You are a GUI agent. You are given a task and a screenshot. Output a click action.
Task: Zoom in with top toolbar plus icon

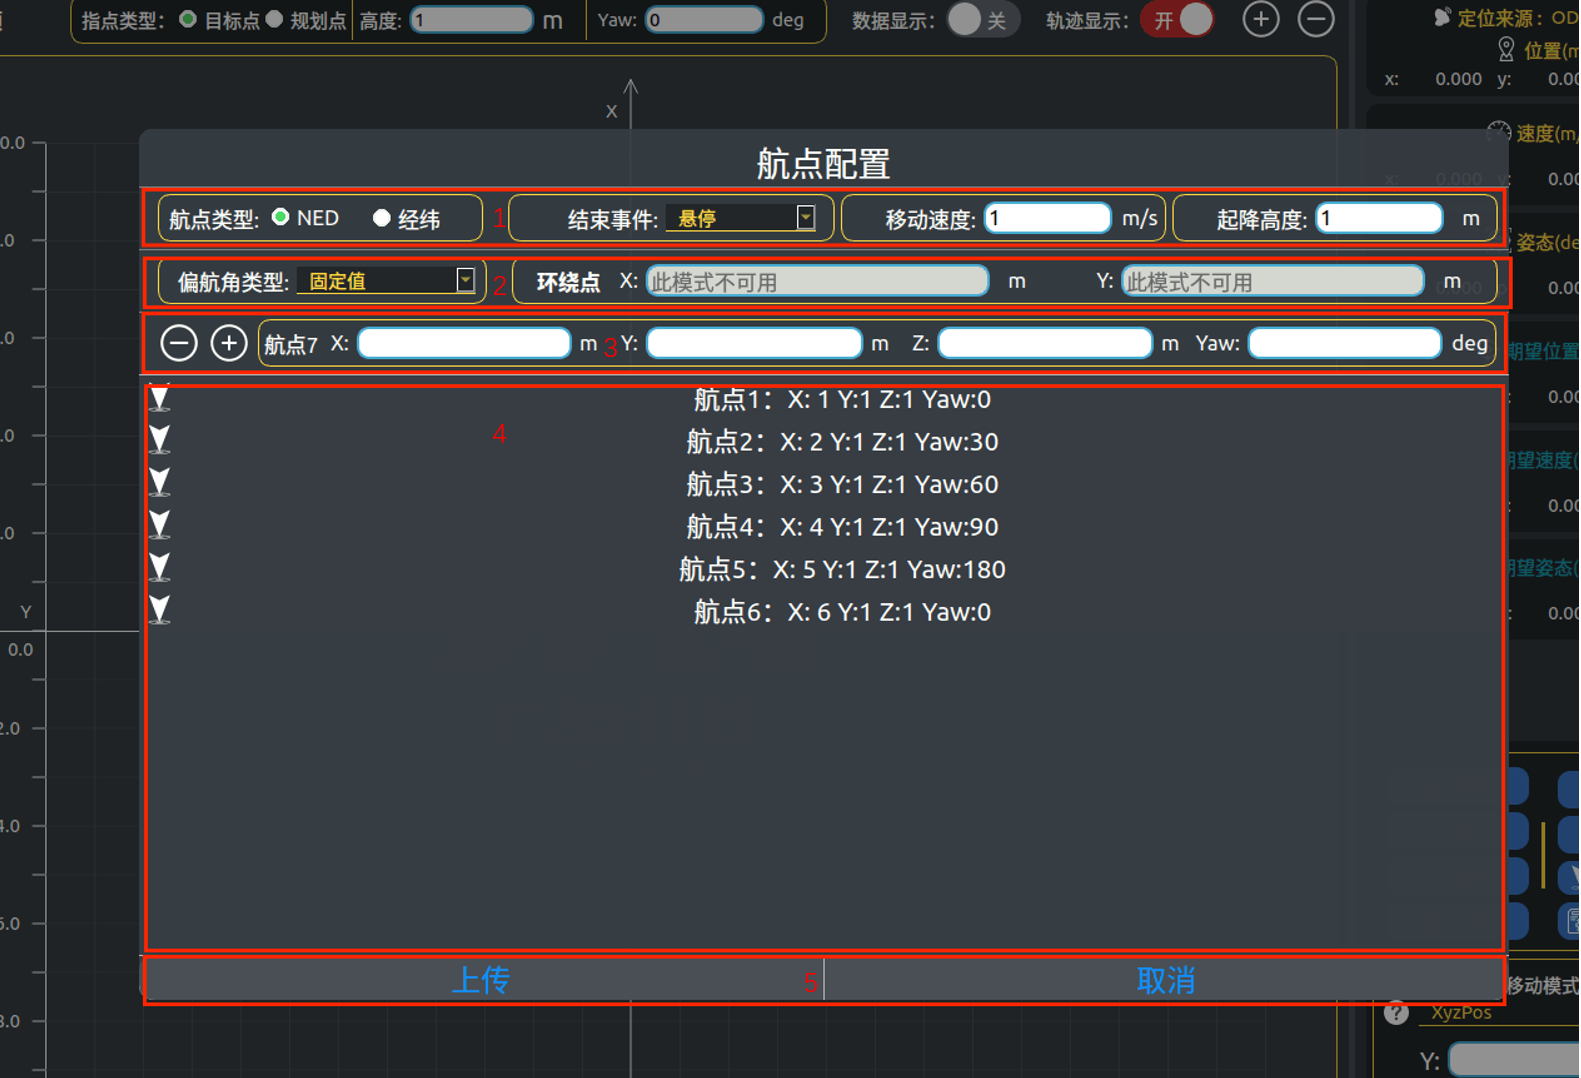coord(1260,19)
